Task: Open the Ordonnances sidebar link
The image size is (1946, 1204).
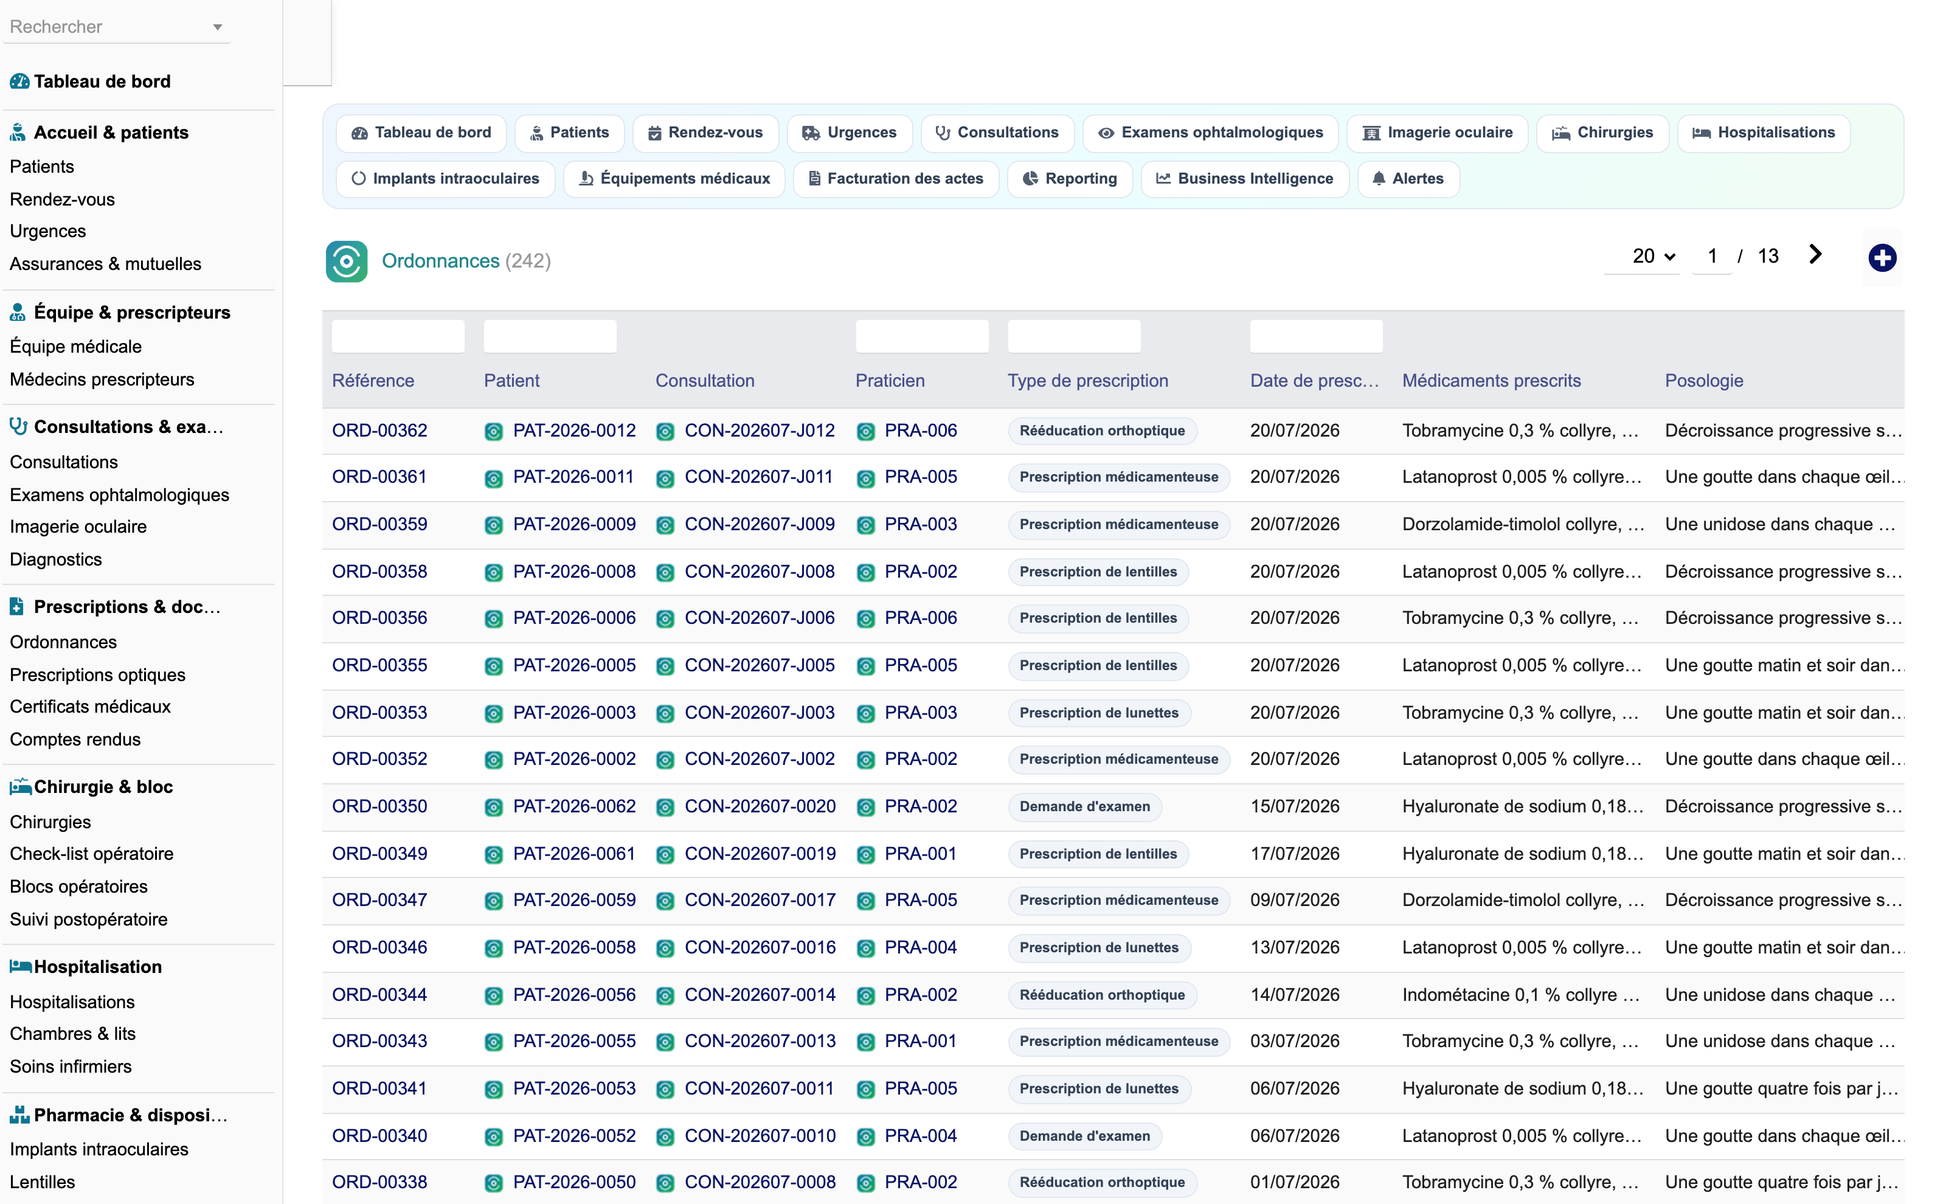Action: [63, 642]
